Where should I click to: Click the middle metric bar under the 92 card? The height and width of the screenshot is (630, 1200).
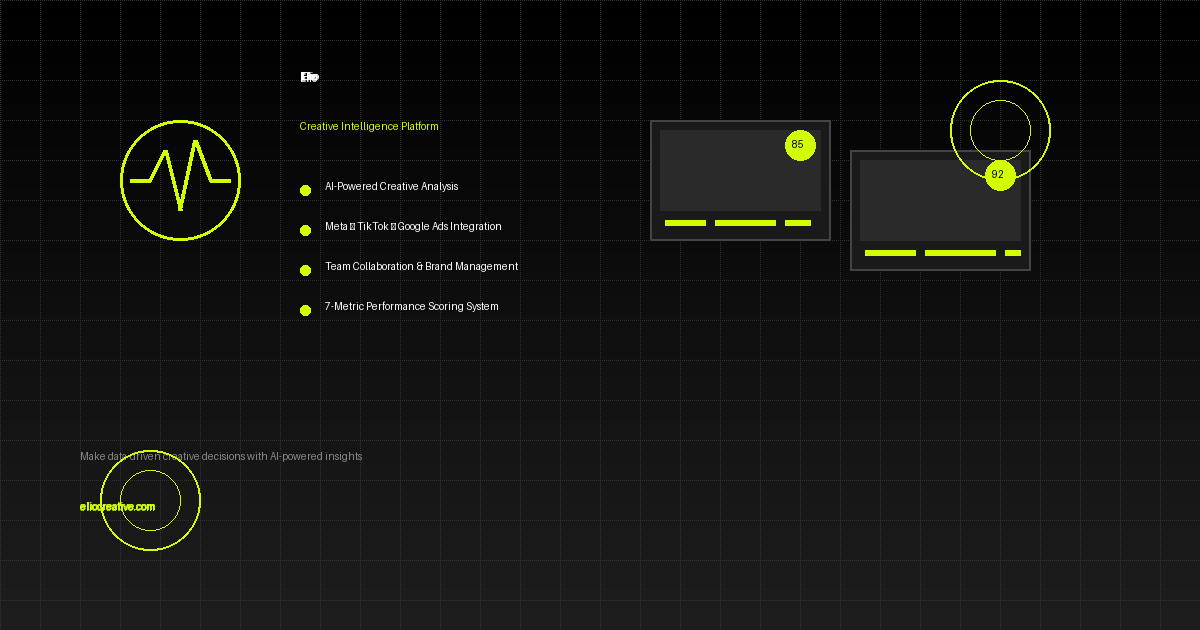pyautogui.click(x=960, y=253)
